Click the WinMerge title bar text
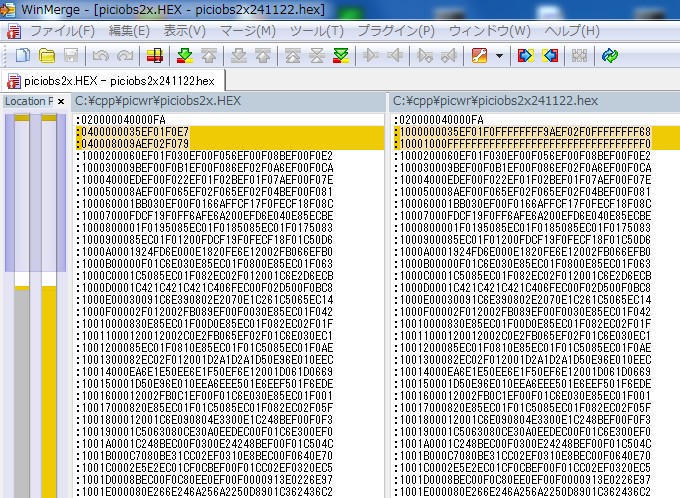The image size is (680, 498). point(173,10)
